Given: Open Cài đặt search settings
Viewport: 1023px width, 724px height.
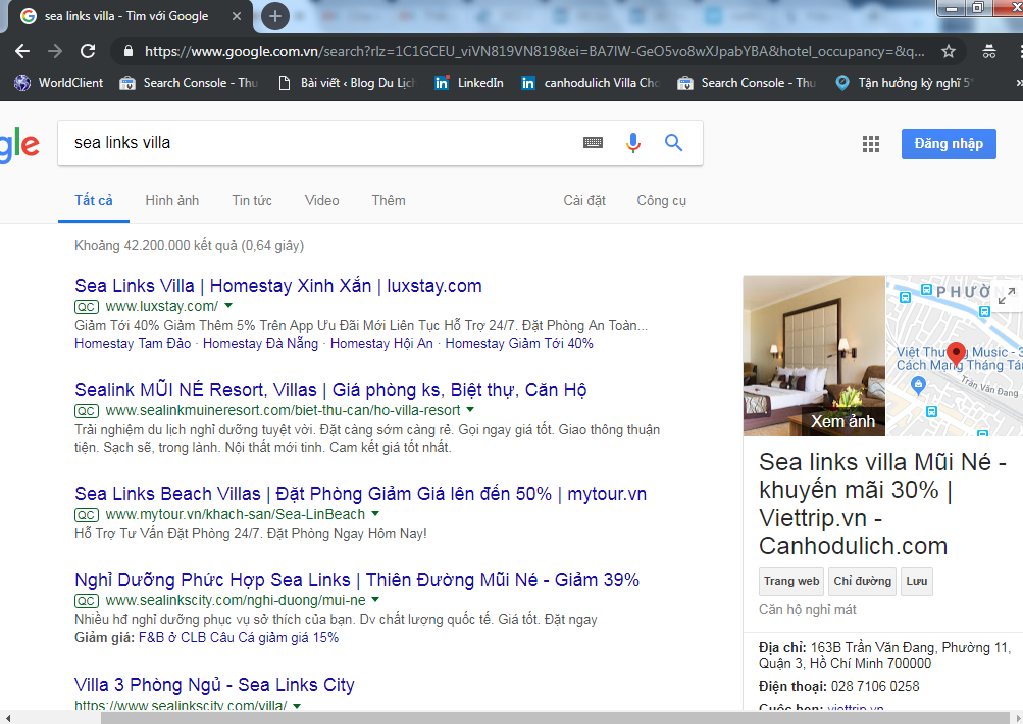Looking at the screenshot, I should coord(585,200).
